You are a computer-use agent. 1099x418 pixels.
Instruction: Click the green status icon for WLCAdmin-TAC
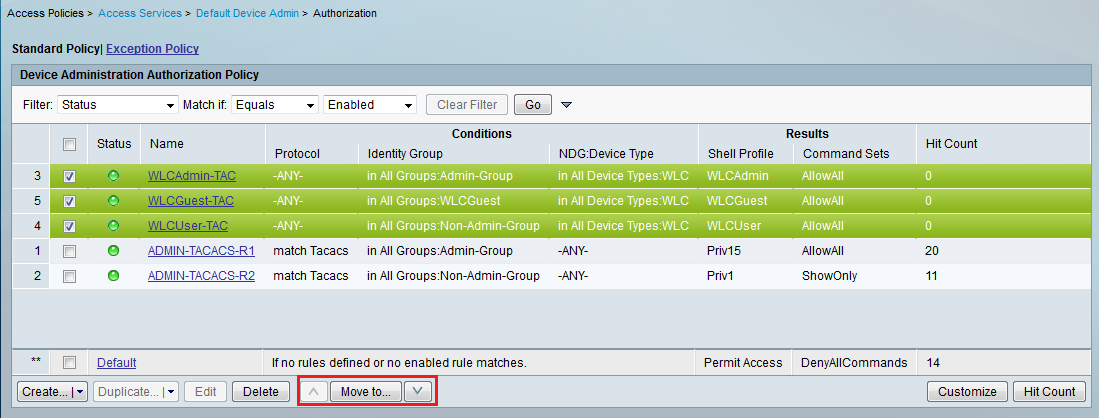(113, 176)
